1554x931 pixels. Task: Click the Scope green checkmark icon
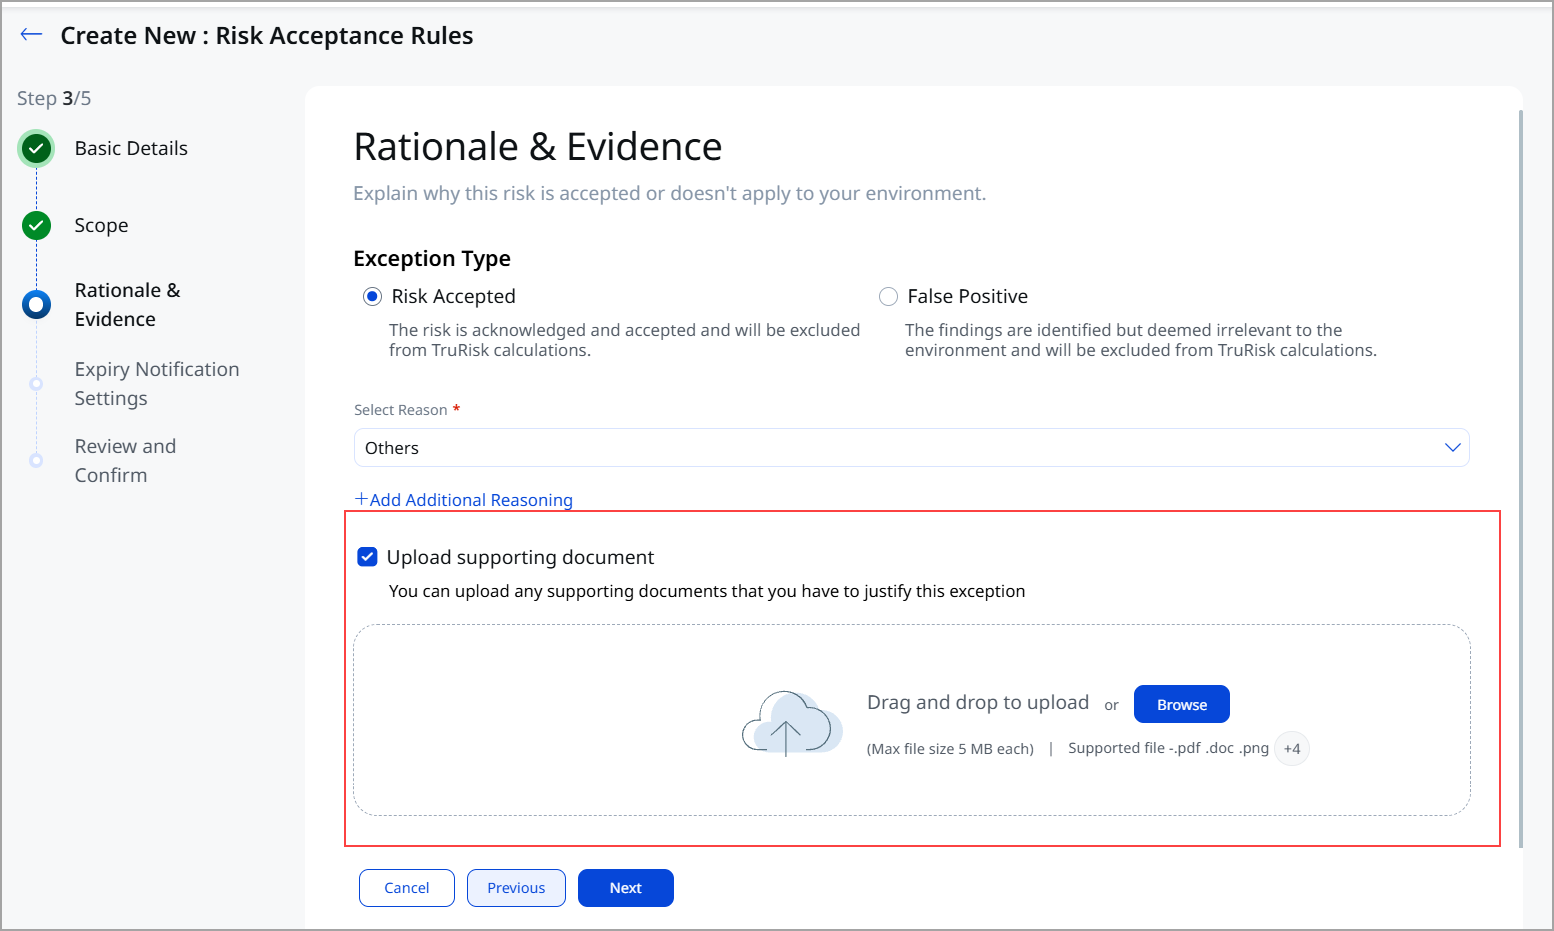[x=37, y=226]
